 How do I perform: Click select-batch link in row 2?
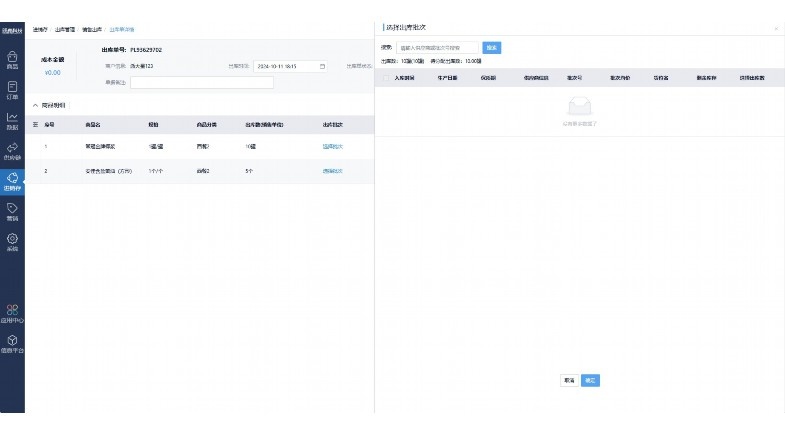point(332,171)
